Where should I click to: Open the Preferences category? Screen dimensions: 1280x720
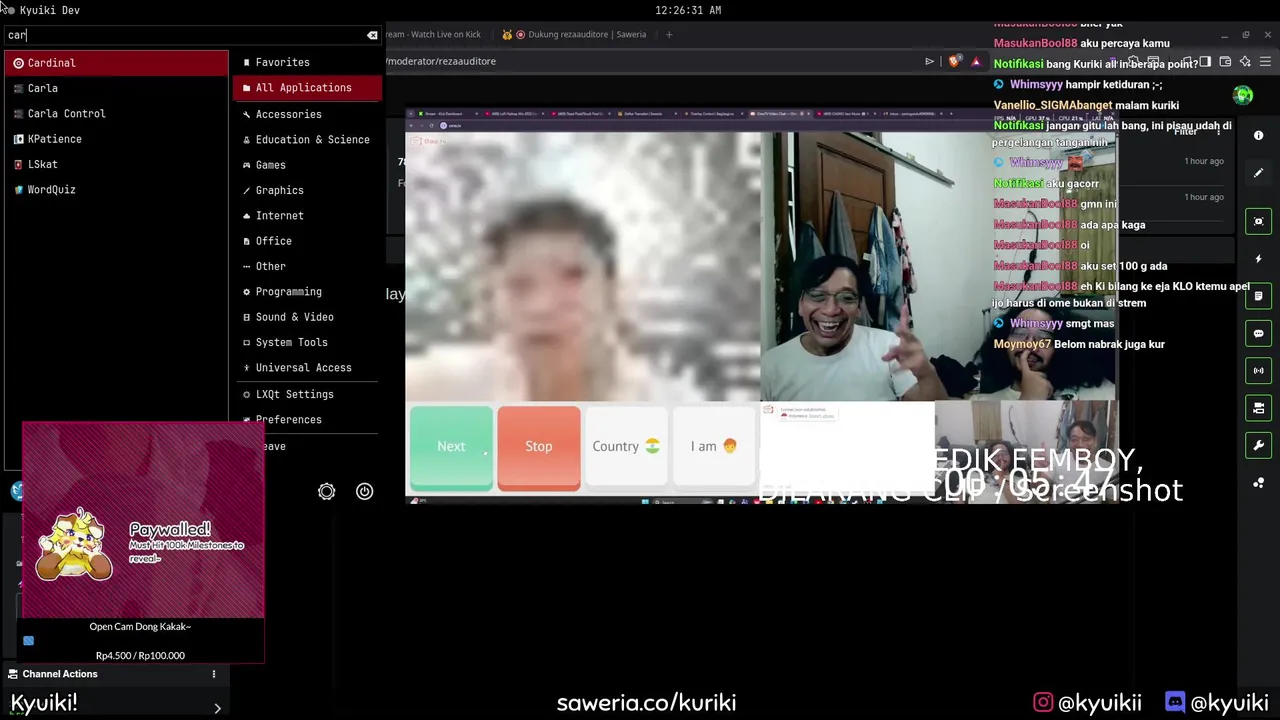point(307,419)
